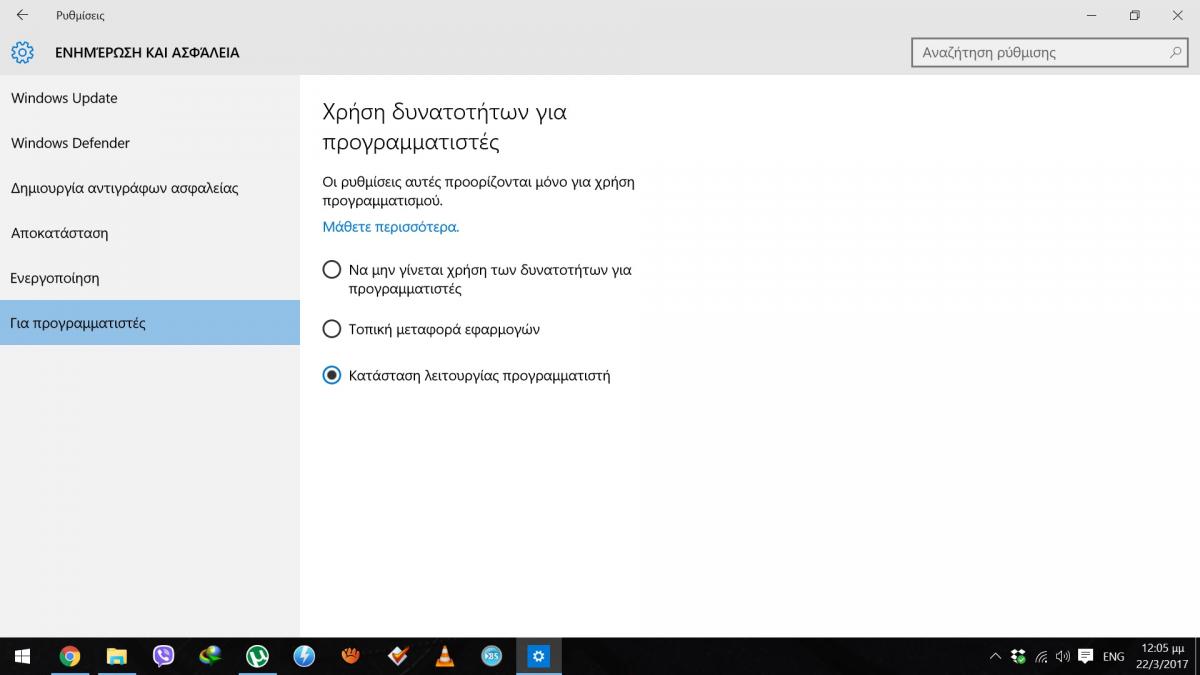Open 'Δημιουργία αντιγράφων ασφαλείας' section
This screenshot has height=675, width=1200.
150,188
